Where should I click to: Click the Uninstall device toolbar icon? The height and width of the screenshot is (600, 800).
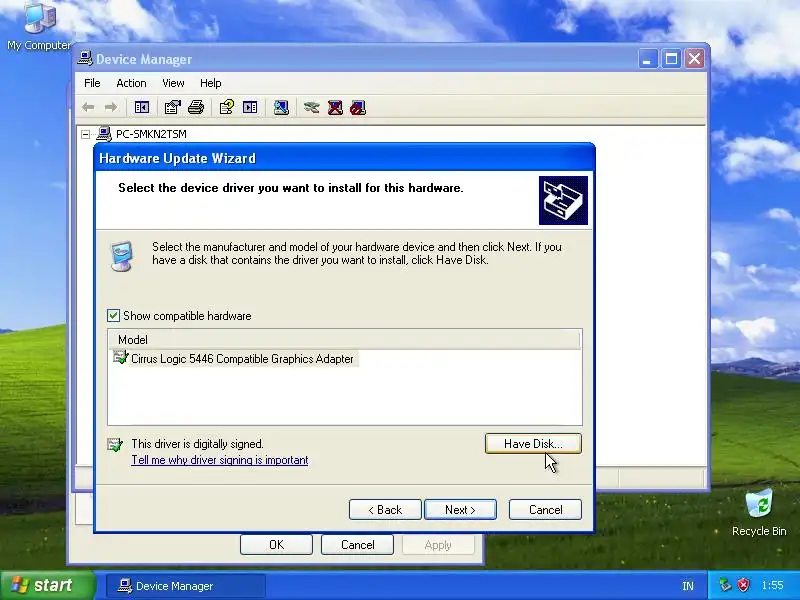(335, 108)
